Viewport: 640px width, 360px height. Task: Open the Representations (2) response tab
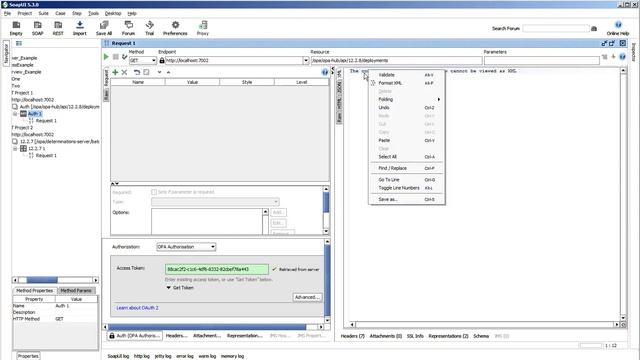click(x=448, y=336)
